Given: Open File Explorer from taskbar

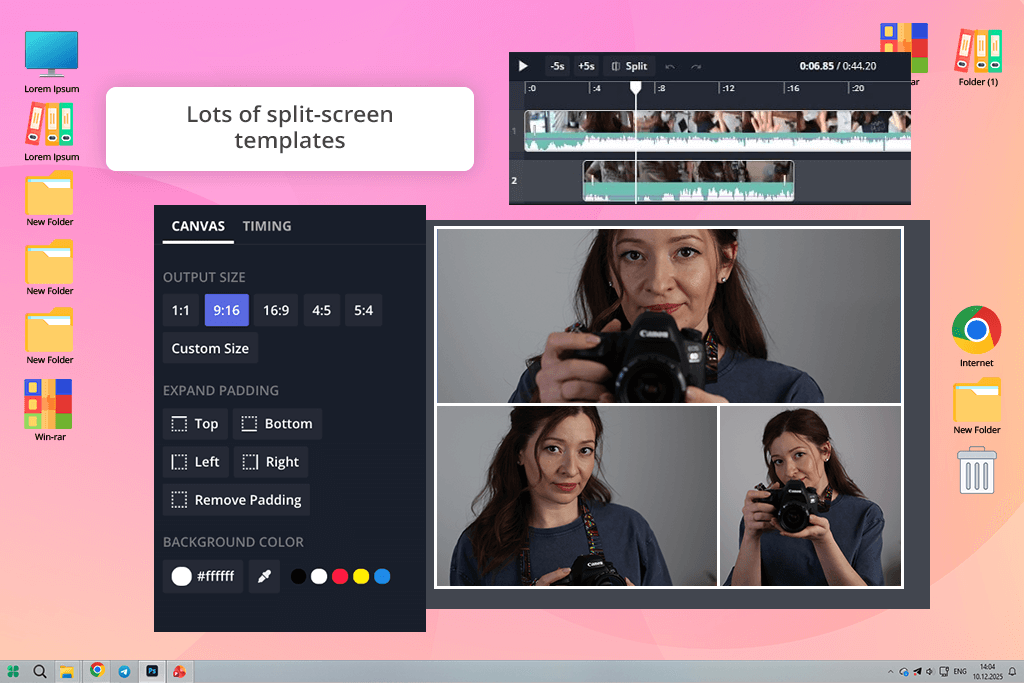Looking at the screenshot, I should click(x=66, y=671).
